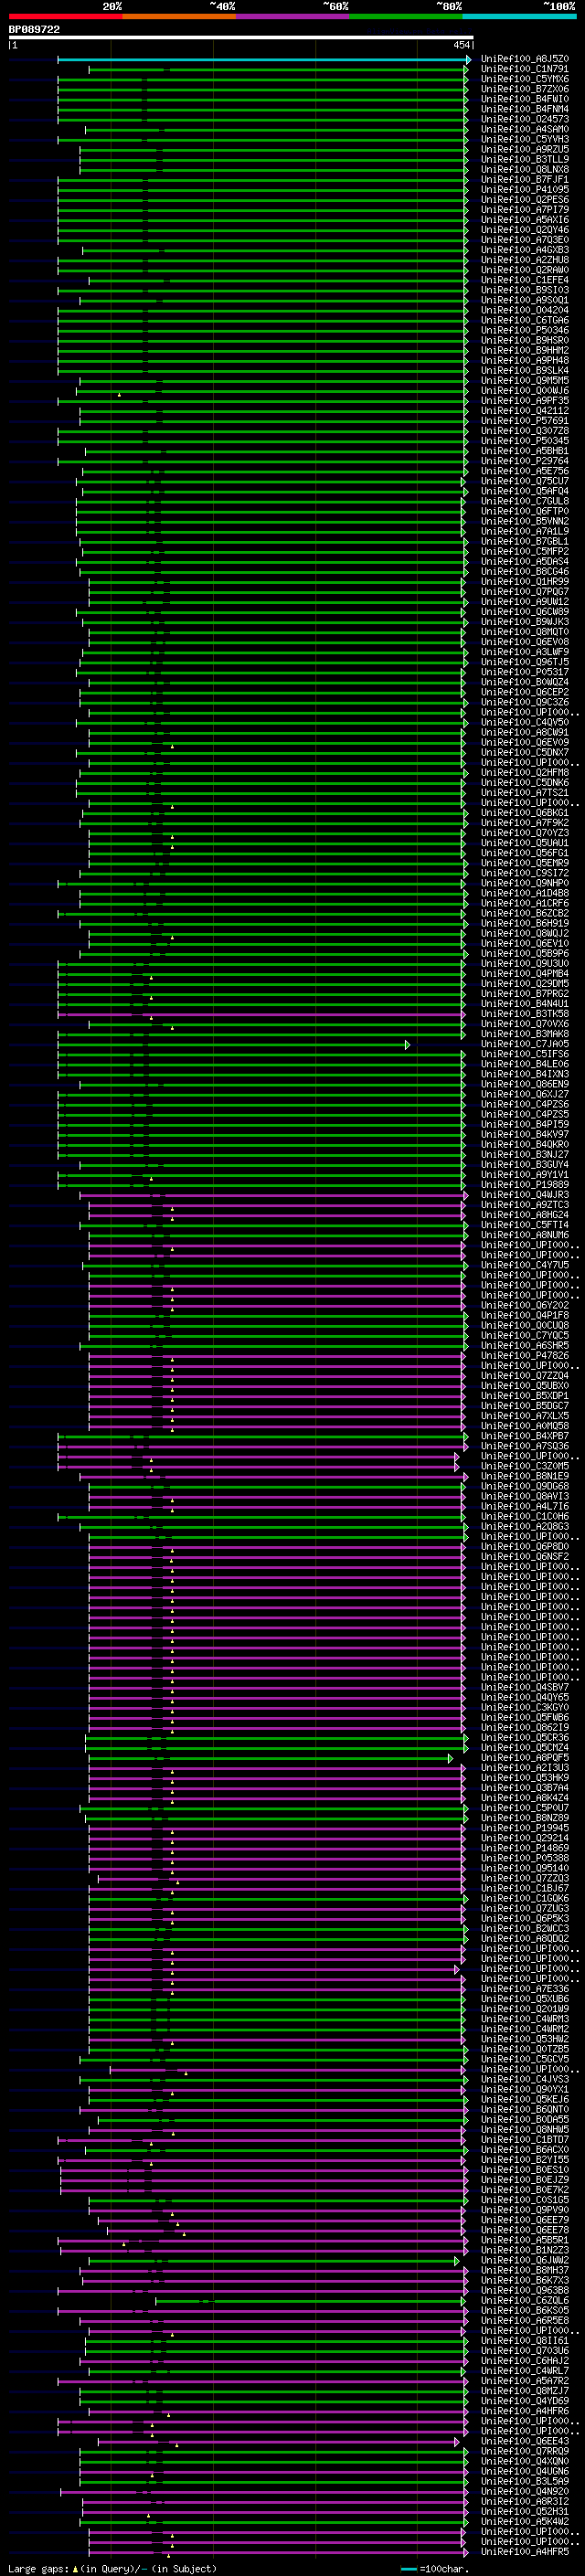The image size is (585, 2576).
Task: Open UniRef100_B9WJK3 entry
Action: coord(525,622)
